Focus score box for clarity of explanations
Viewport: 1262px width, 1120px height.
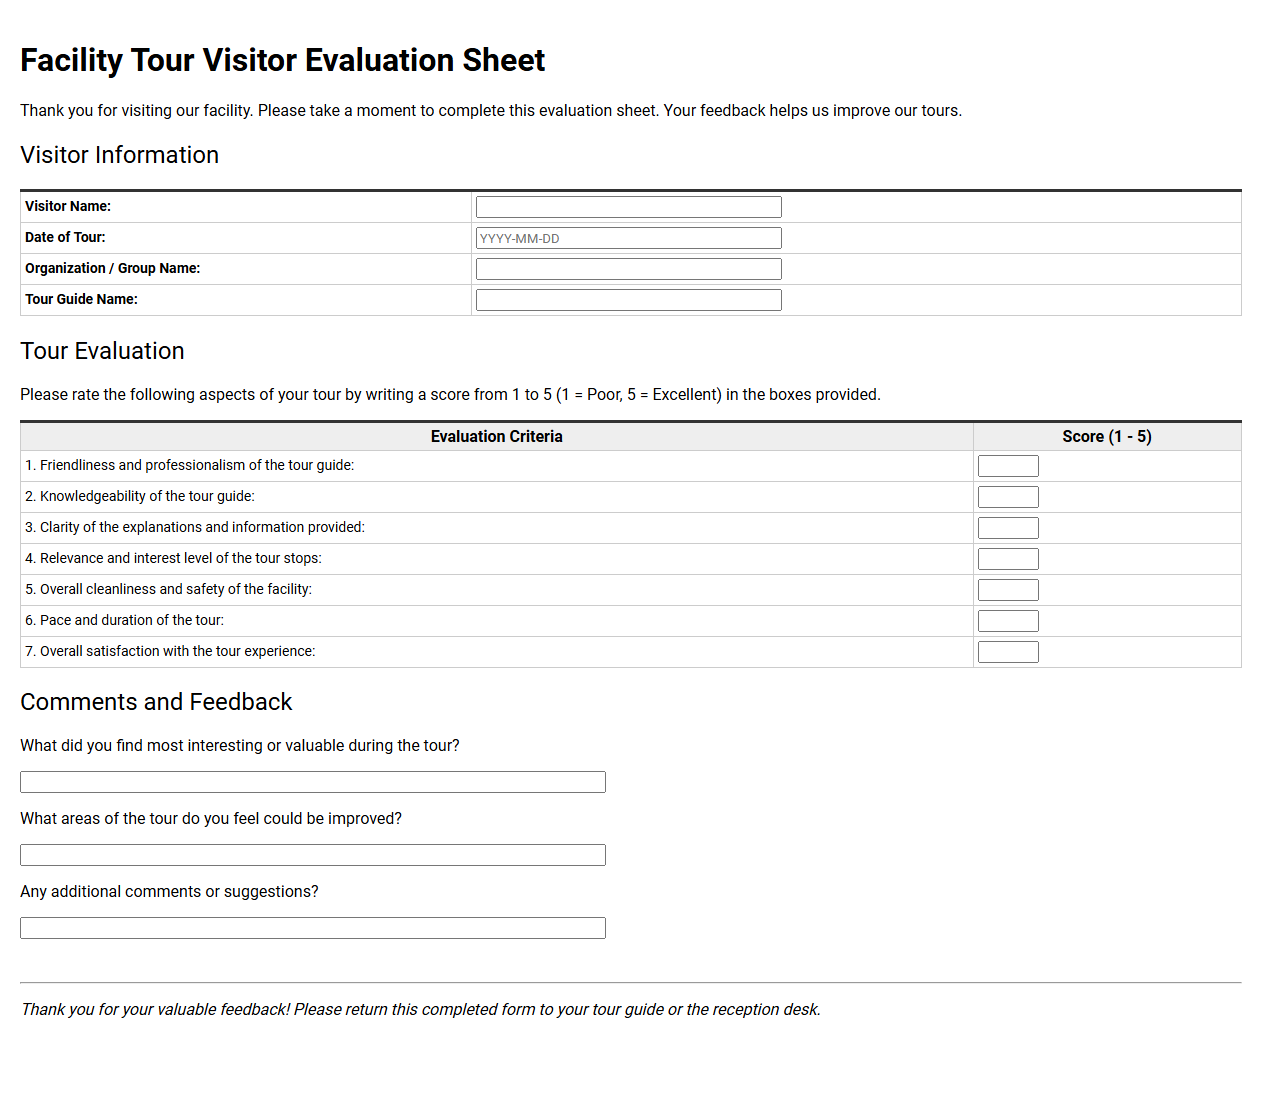(1008, 528)
